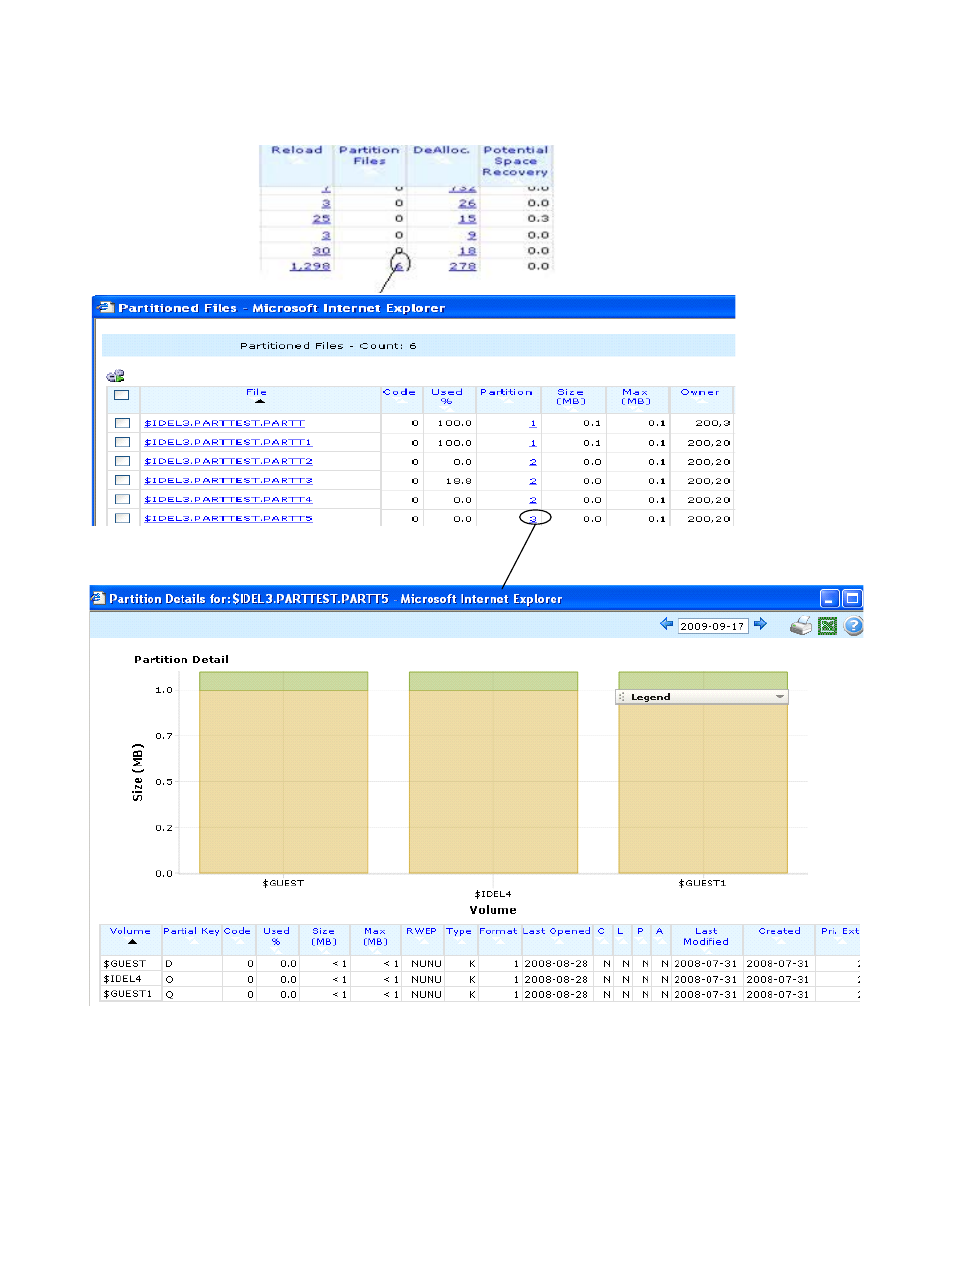Check the box for $IDEL3.PARTTEST.PARTT1
This screenshot has width=954, height=1270.
[x=122, y=442]
